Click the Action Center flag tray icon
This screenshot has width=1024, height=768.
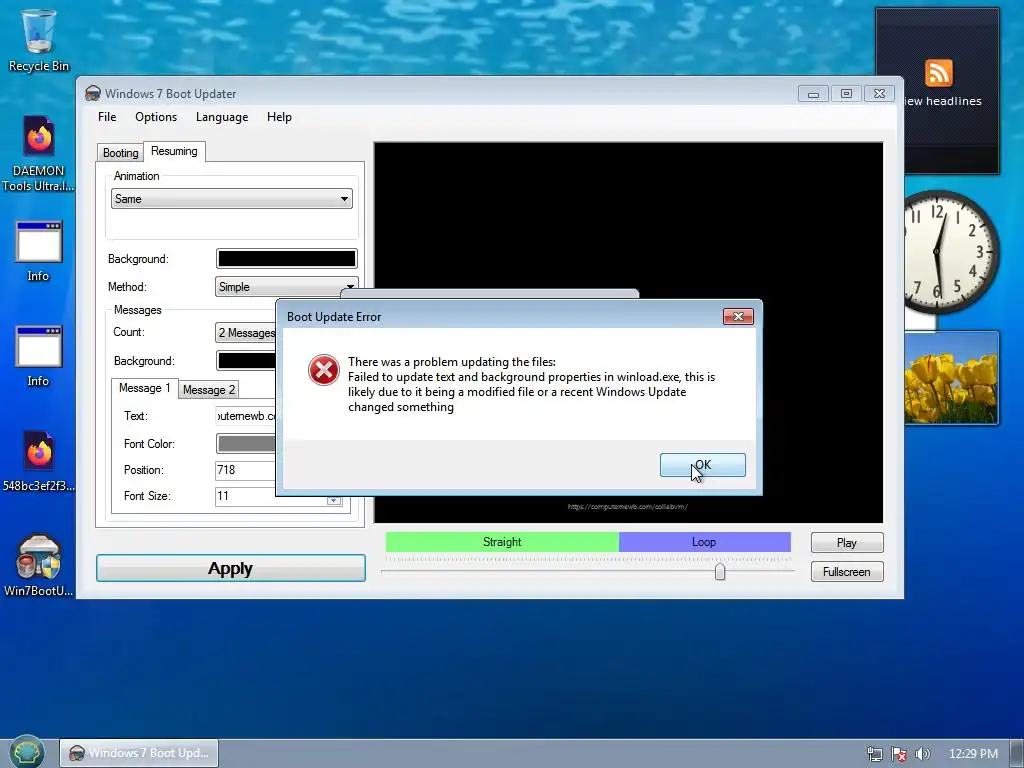click(x=899, y=754)
